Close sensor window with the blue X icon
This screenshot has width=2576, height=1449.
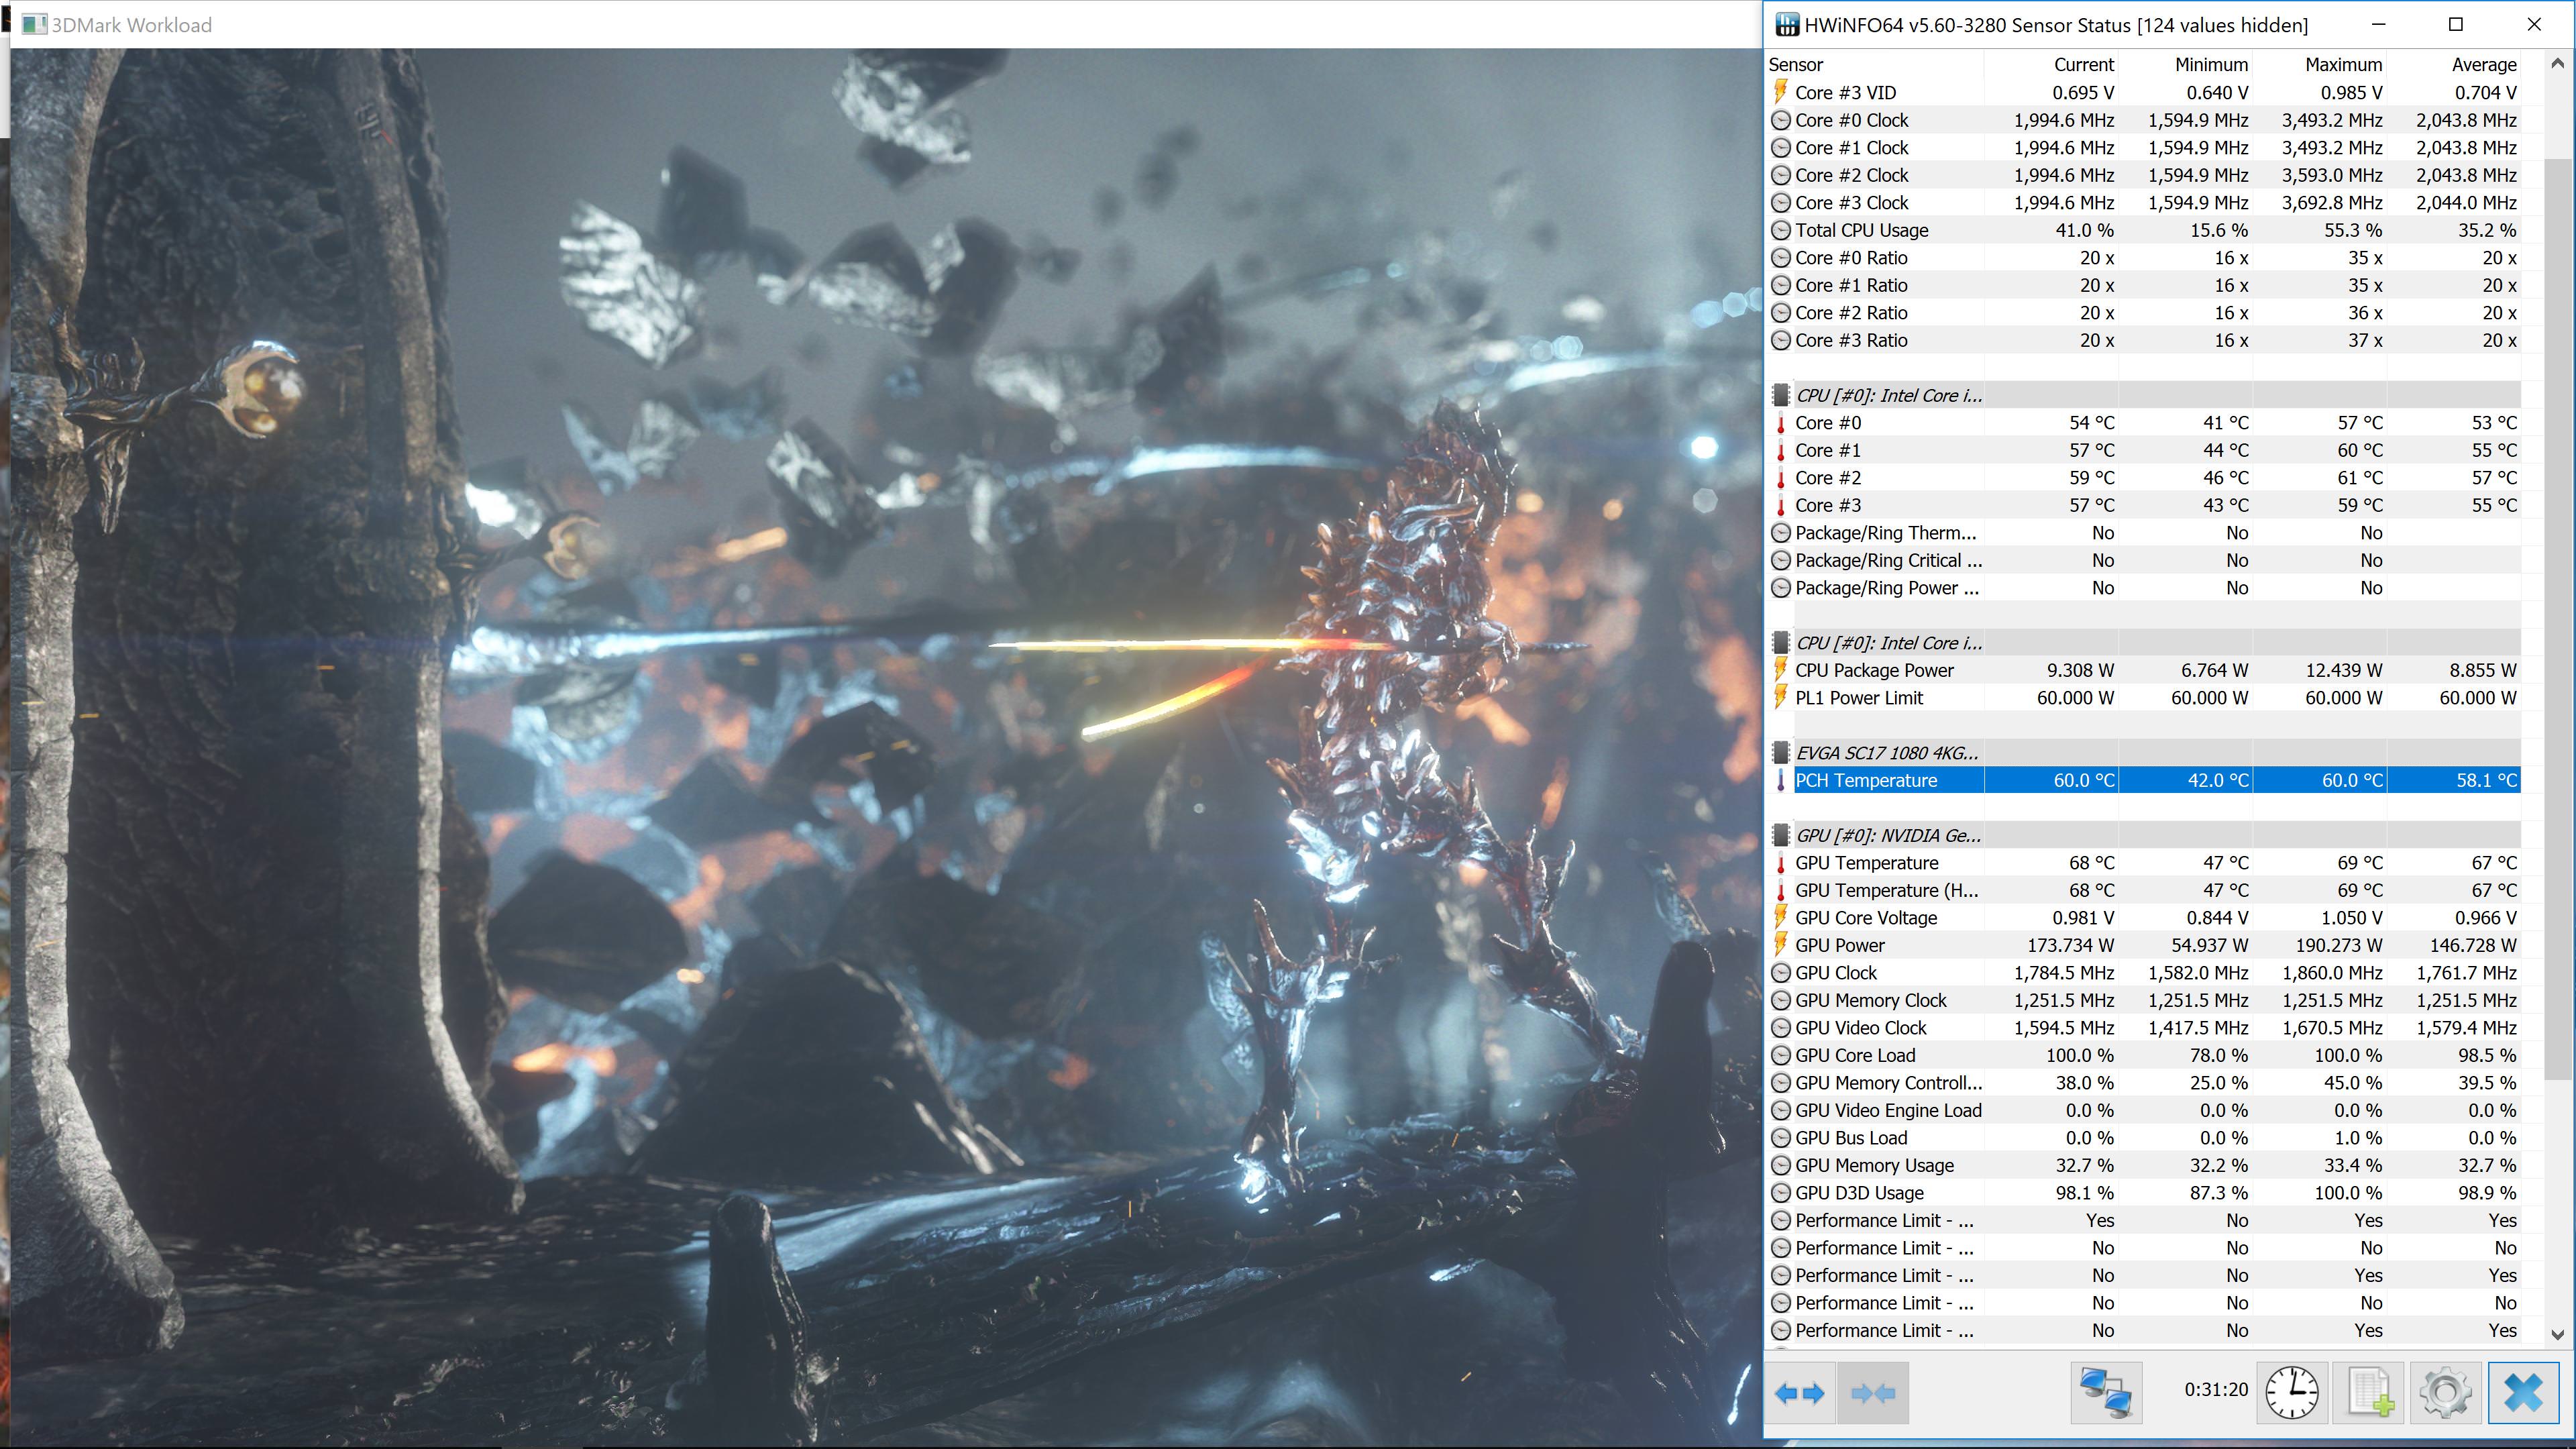pyautogui.click(x=2523, y=1392)
